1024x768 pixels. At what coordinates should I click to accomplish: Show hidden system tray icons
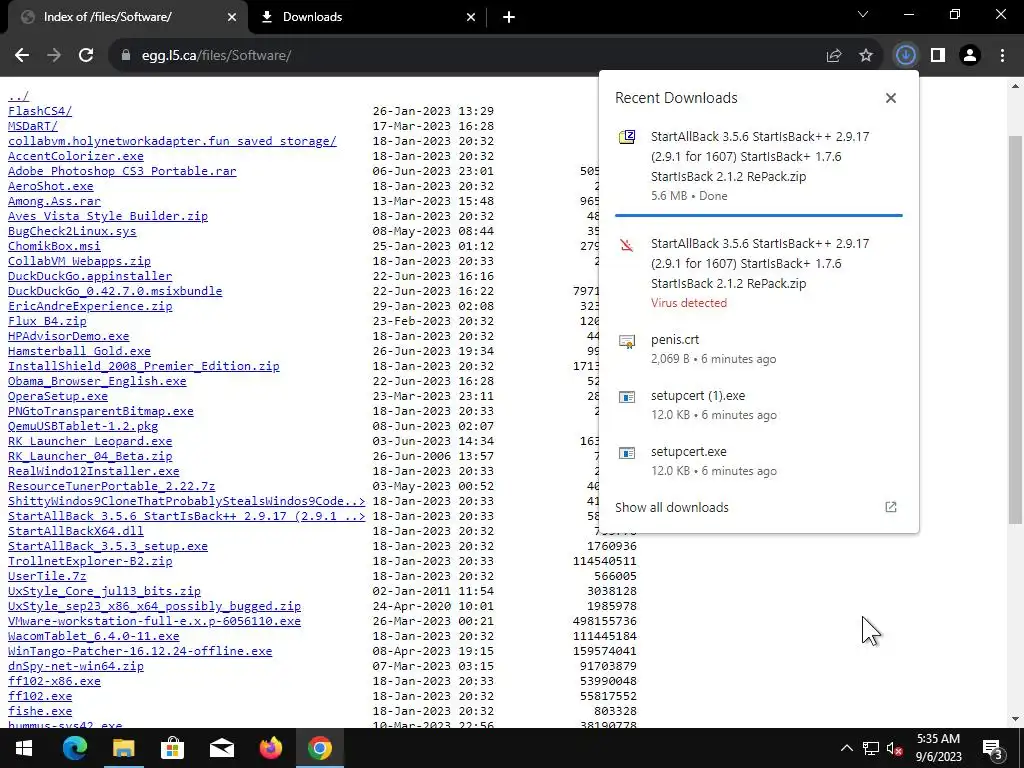click(846, 748)
